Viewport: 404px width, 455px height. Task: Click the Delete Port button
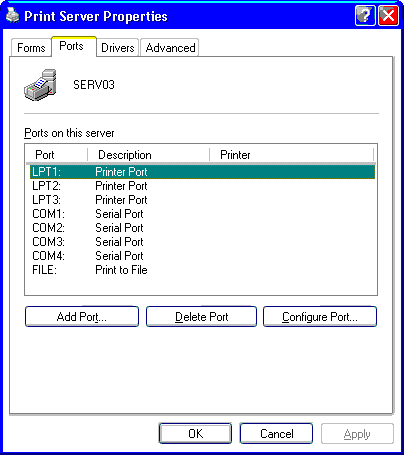pos(201,316)
